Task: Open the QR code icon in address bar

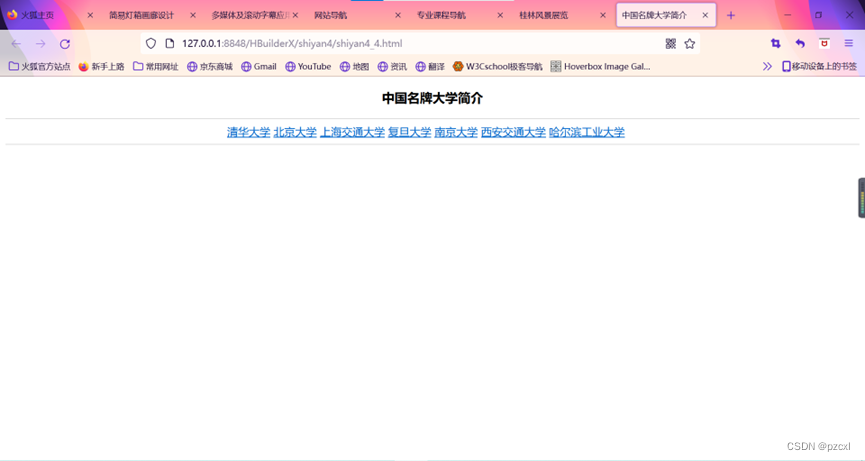Action: click(x=671, y=44)
